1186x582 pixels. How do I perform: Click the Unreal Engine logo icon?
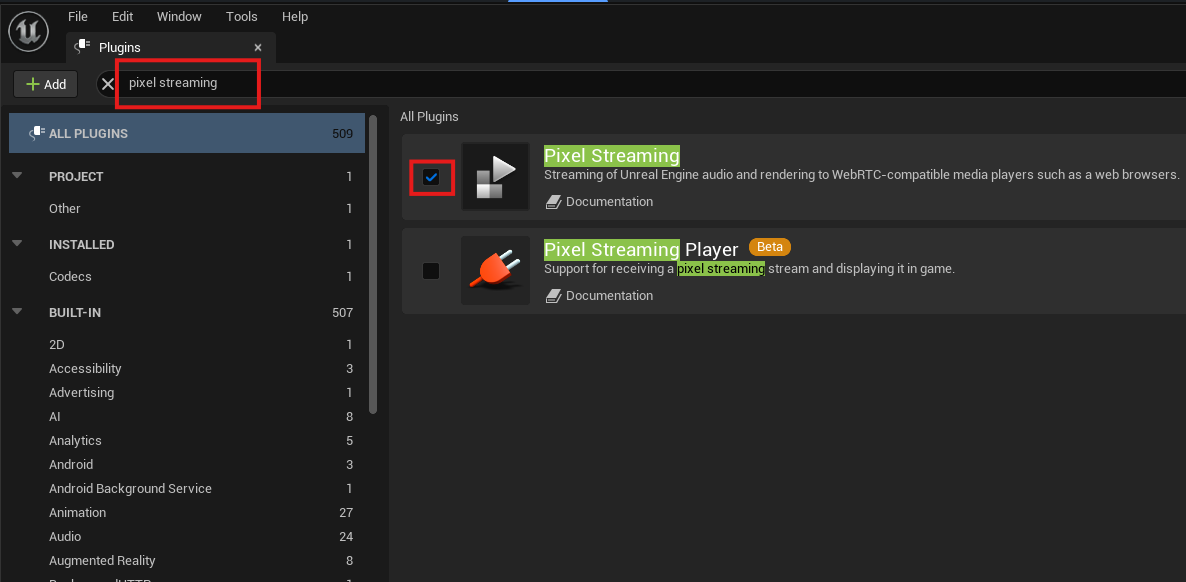point(28,32)
